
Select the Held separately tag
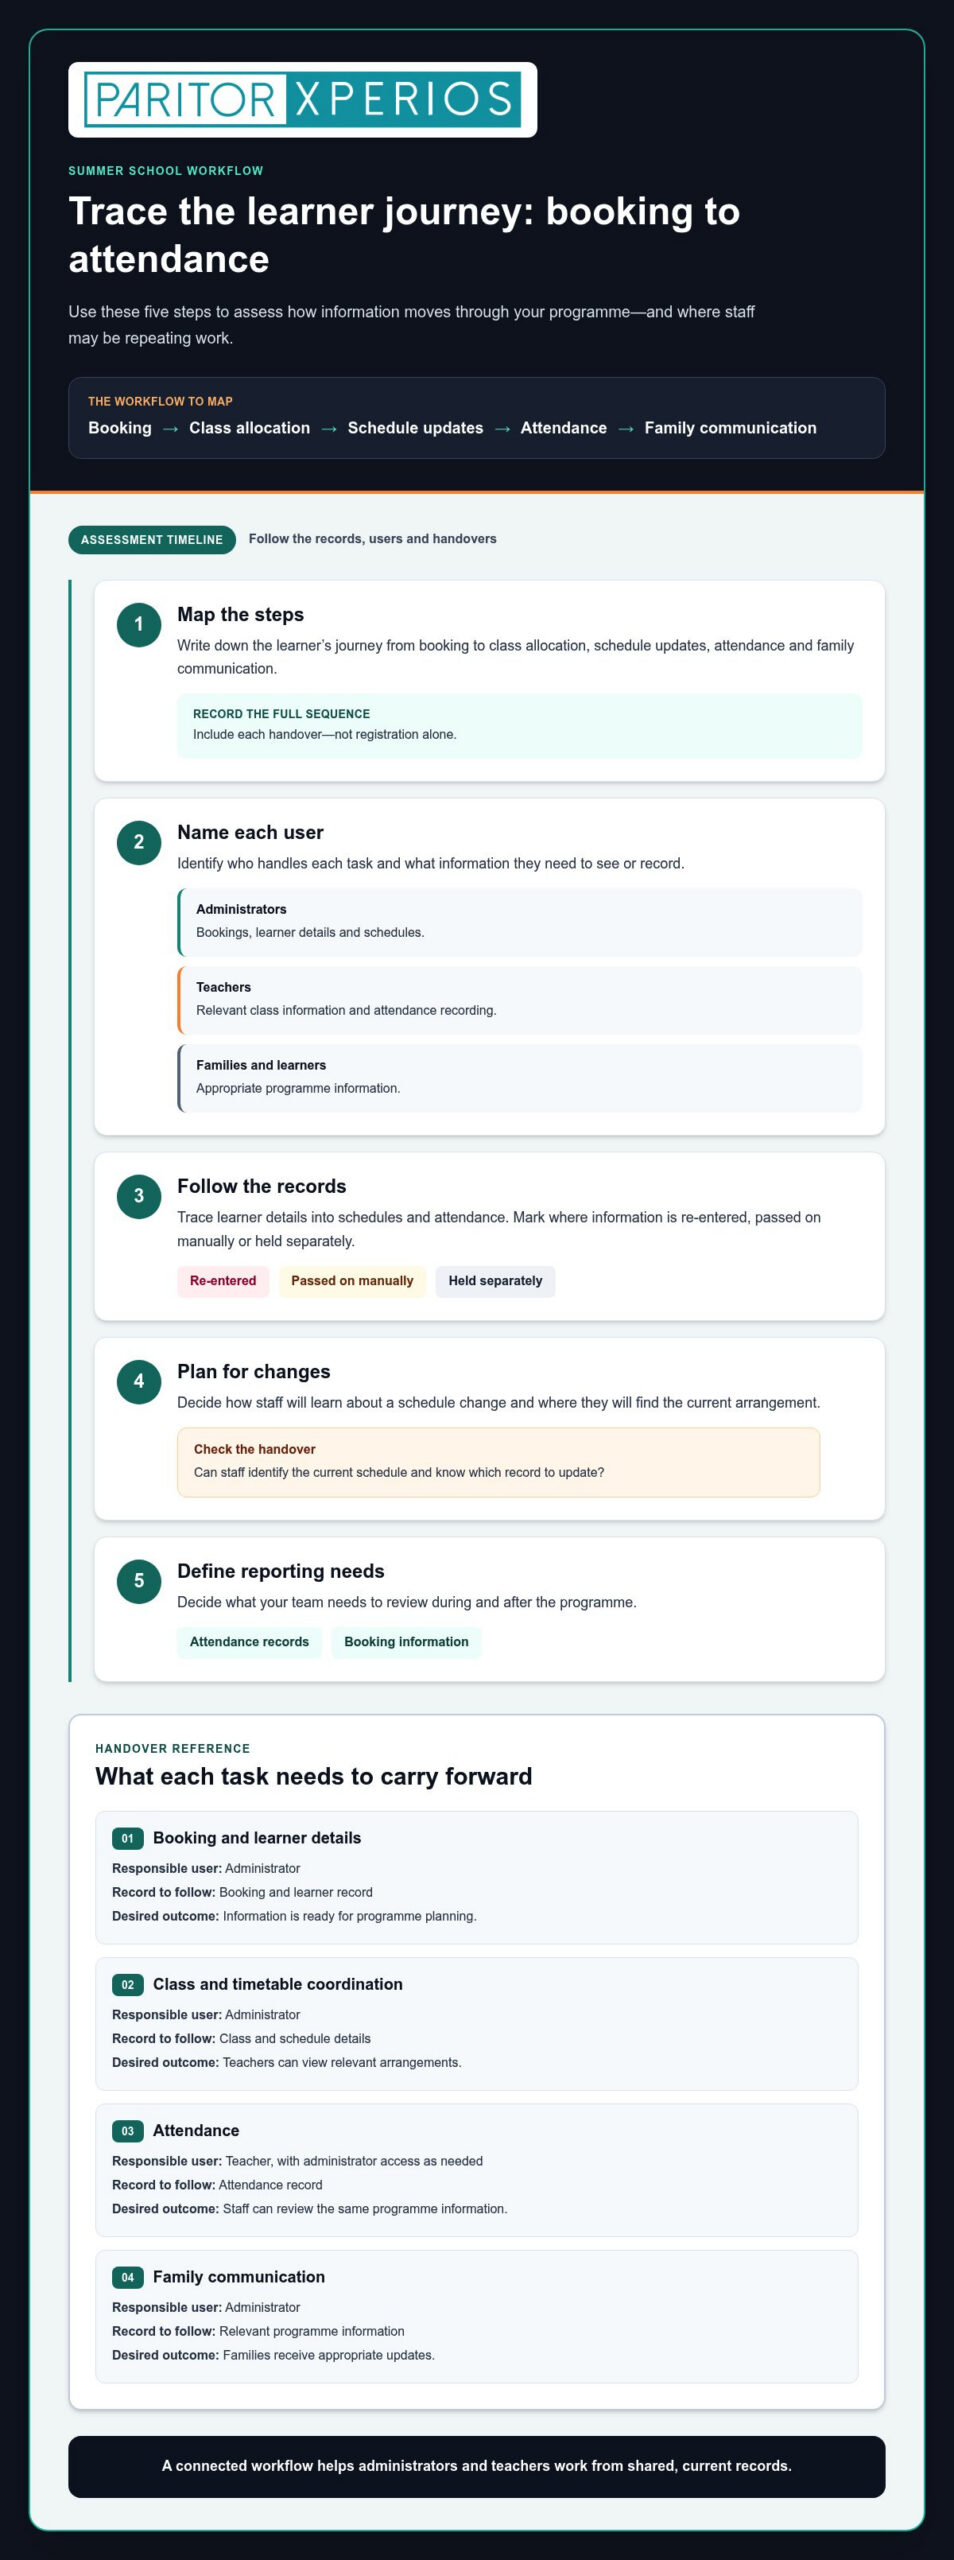[495, 1281]
